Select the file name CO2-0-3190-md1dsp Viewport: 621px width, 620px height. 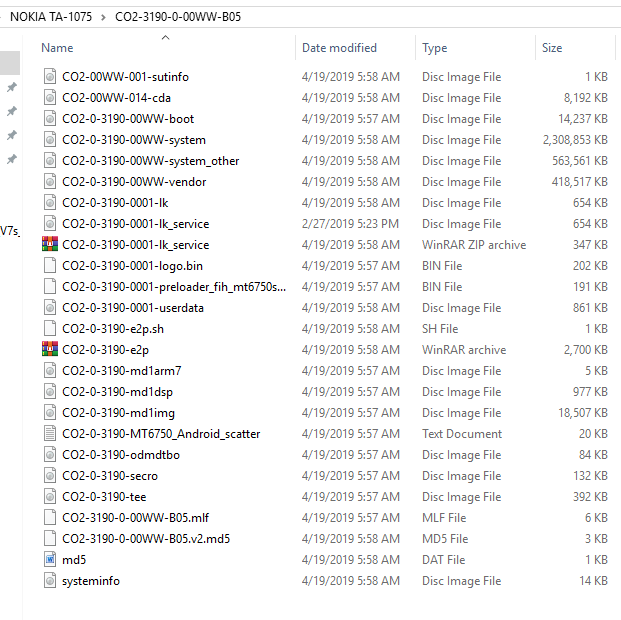click(118, 392)
